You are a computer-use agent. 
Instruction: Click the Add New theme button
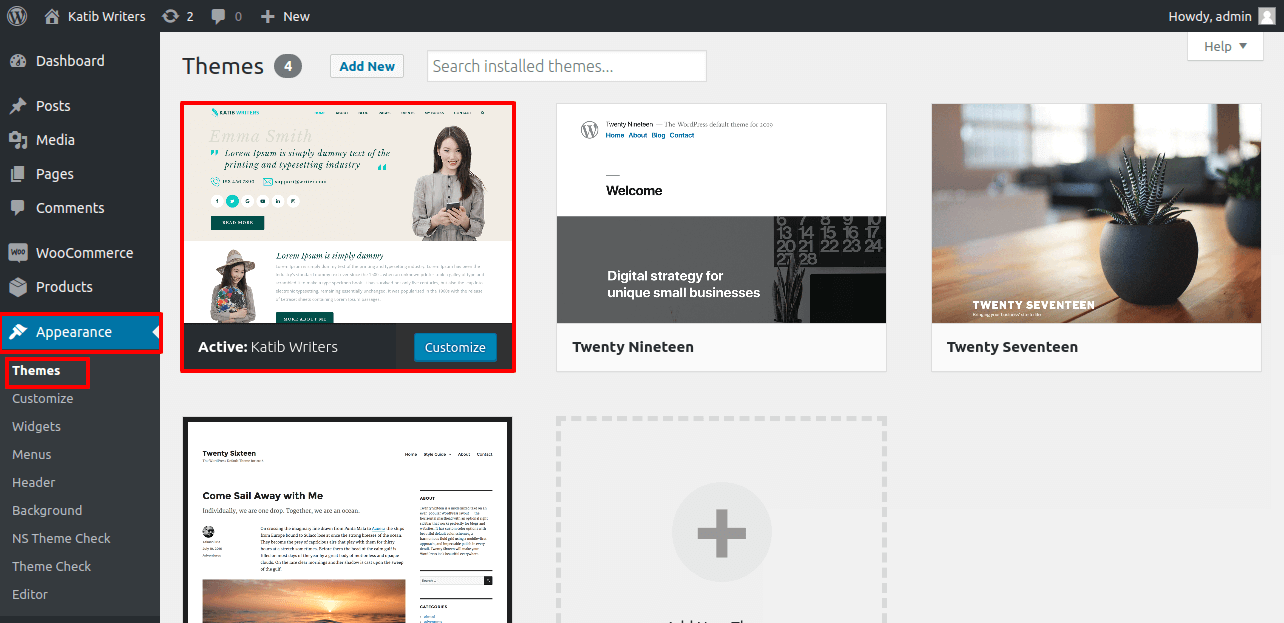point(367,66)
